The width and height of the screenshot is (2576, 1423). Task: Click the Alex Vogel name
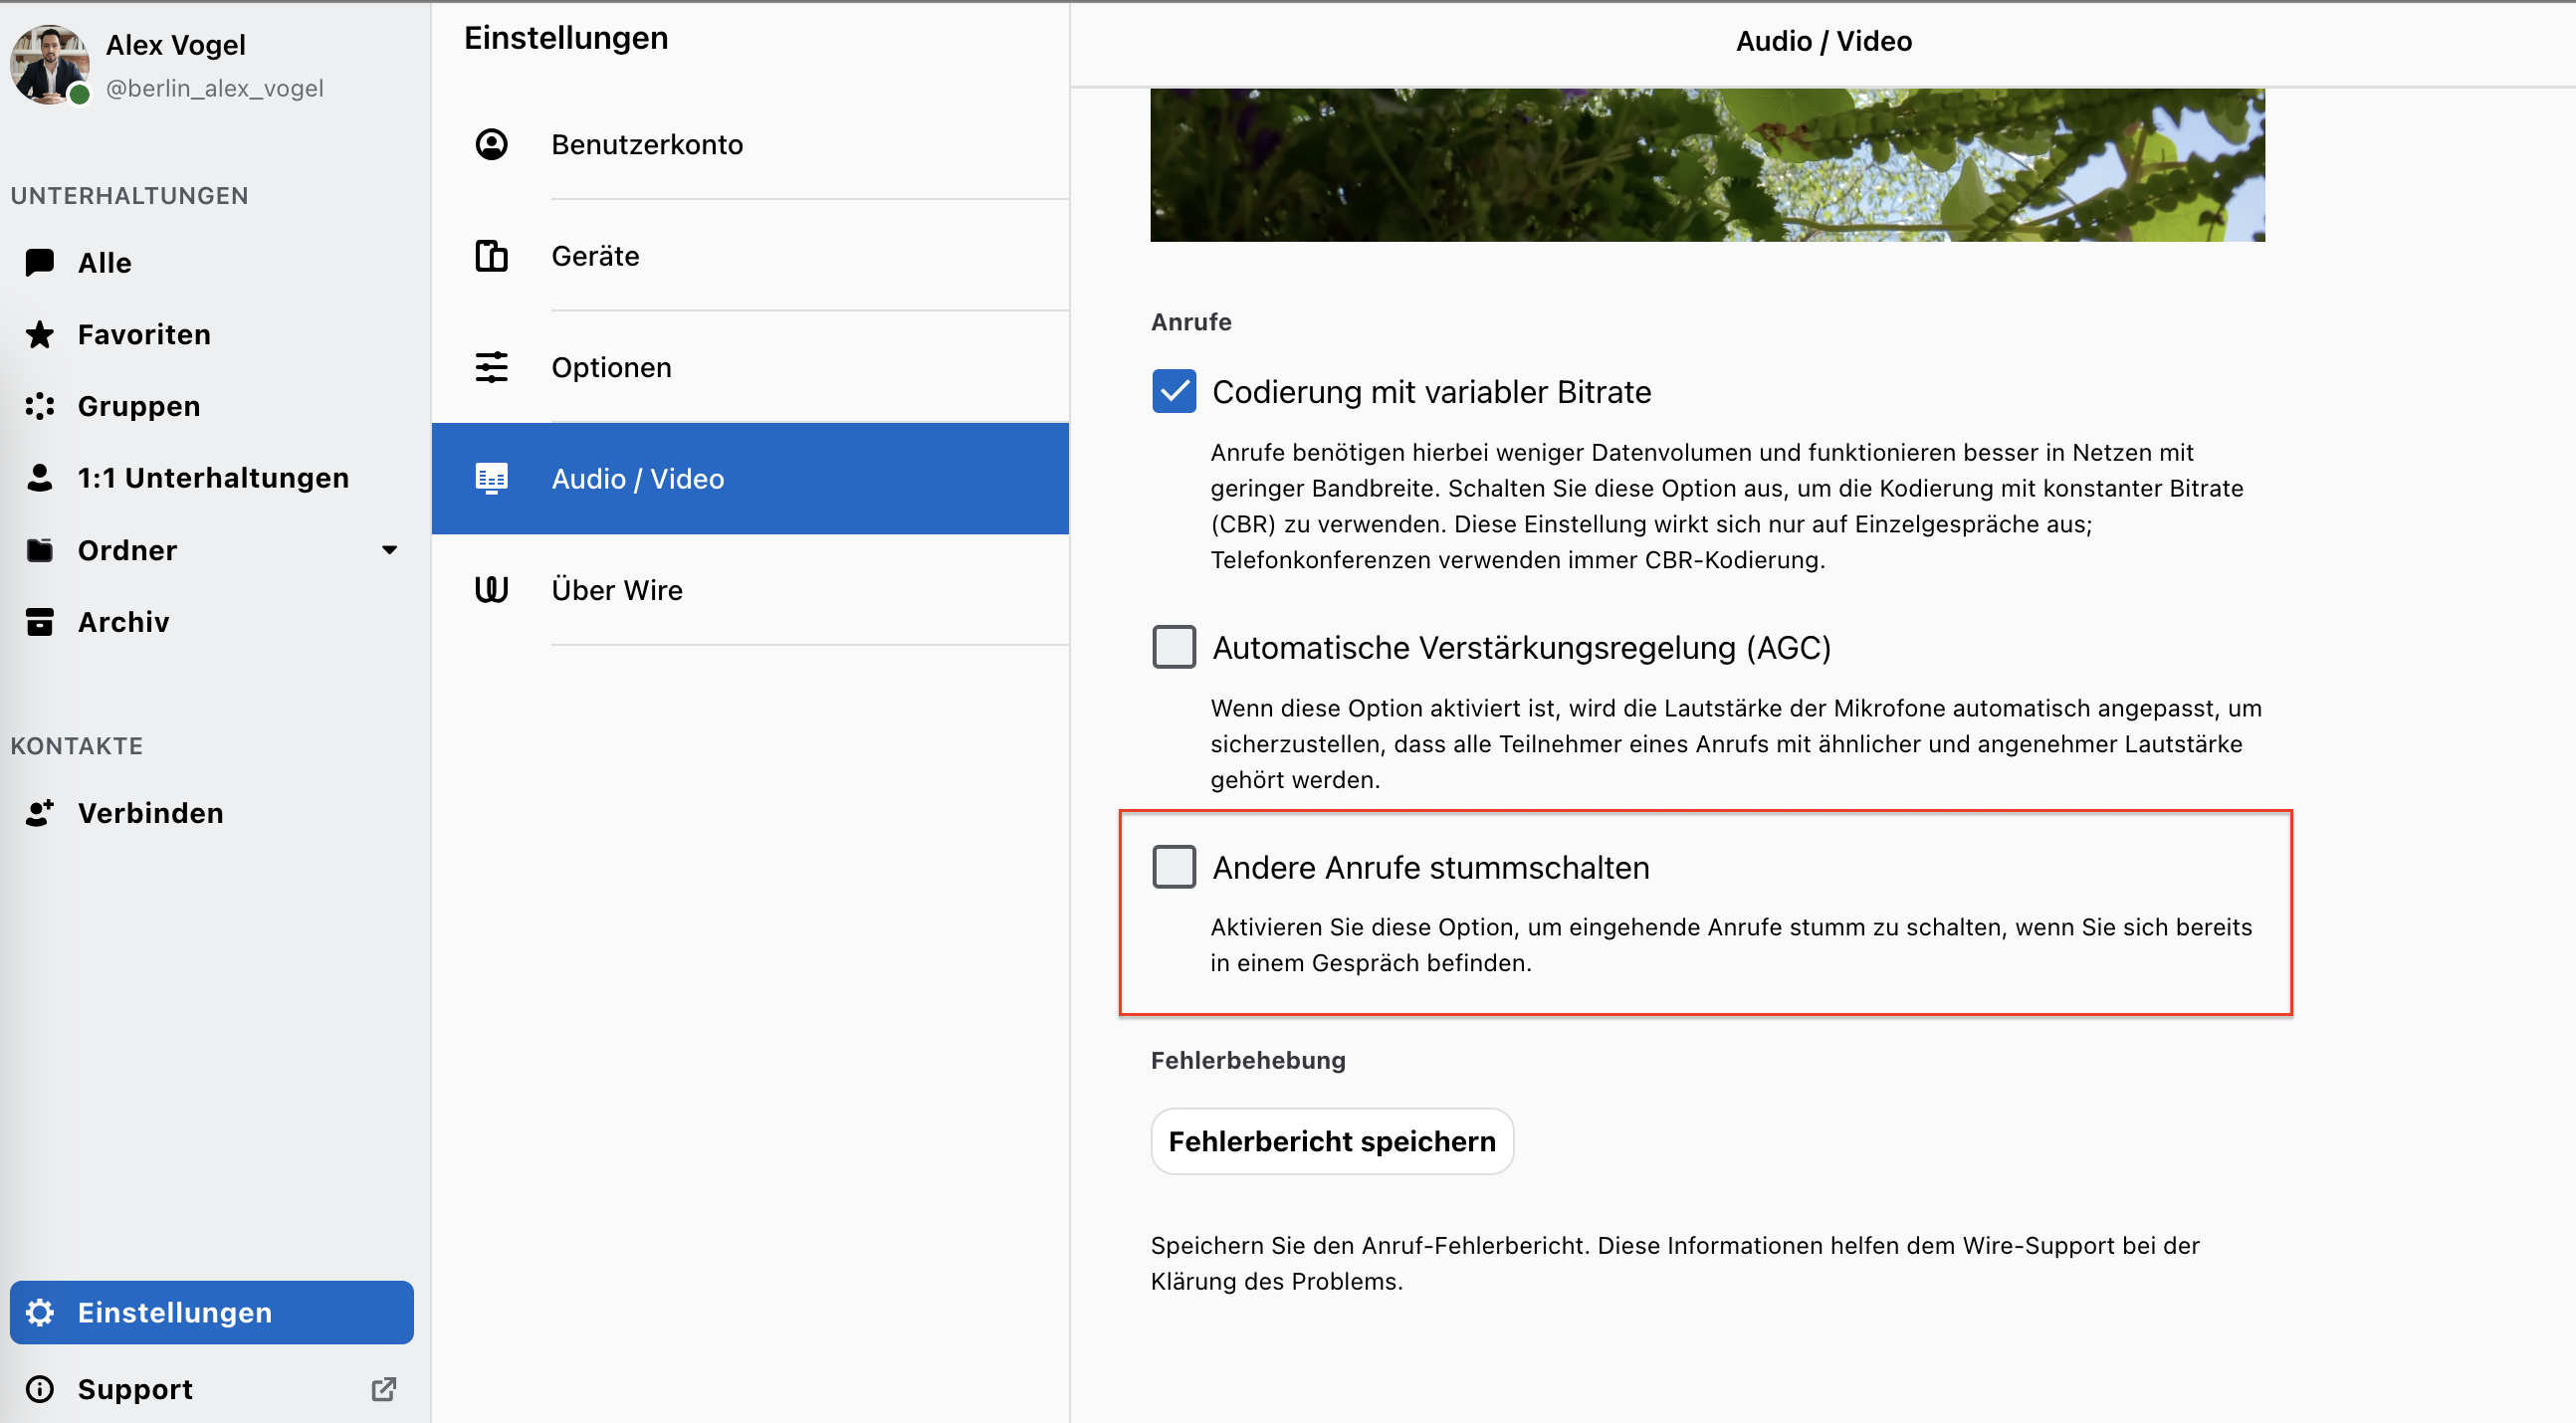tap(176, 45)
